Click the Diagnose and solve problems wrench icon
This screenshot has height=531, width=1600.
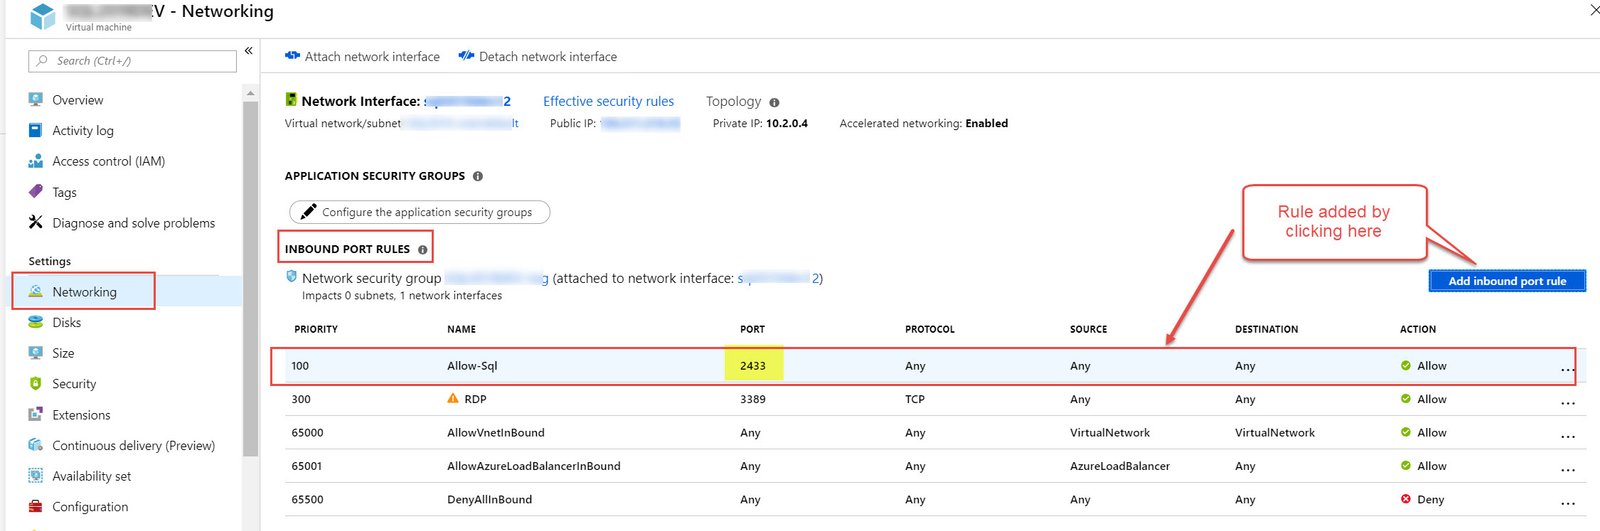click(36, 222)
